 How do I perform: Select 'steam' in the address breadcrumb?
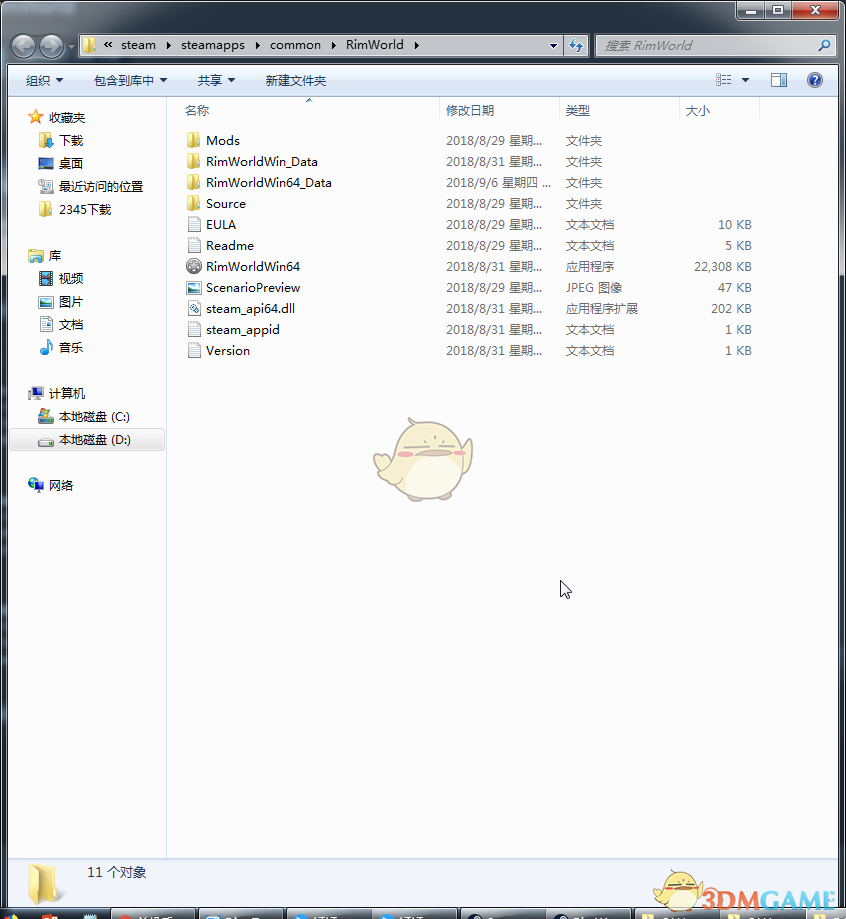click(138, 45)
